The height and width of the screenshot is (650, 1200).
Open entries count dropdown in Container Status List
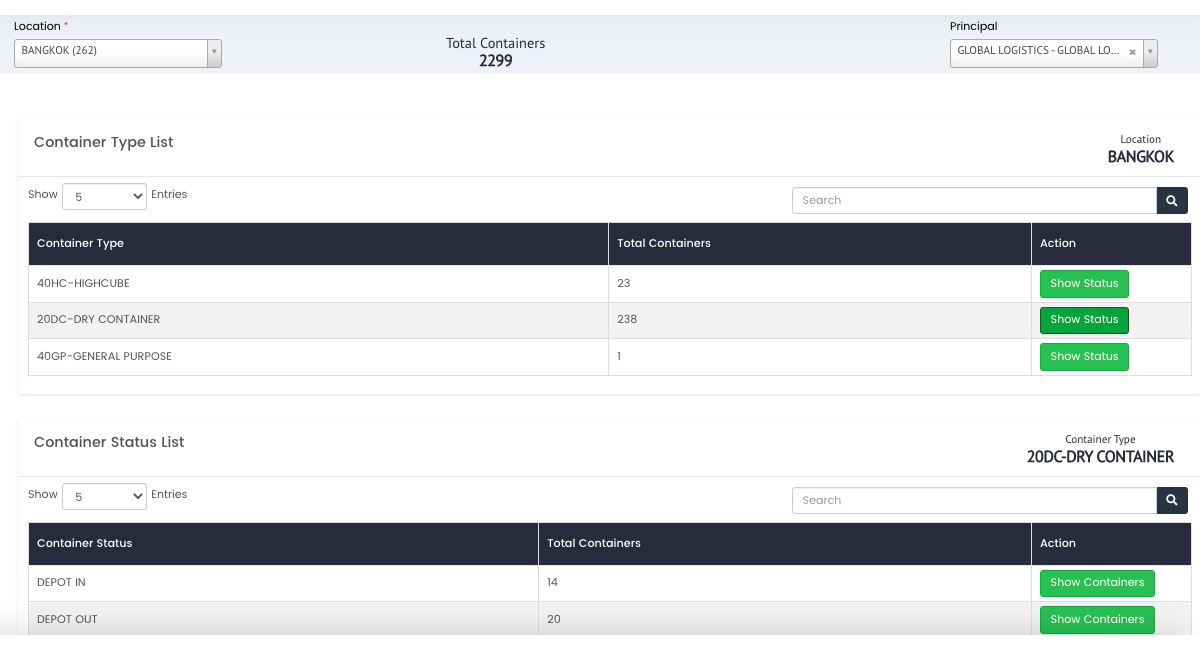pos(105,497)
